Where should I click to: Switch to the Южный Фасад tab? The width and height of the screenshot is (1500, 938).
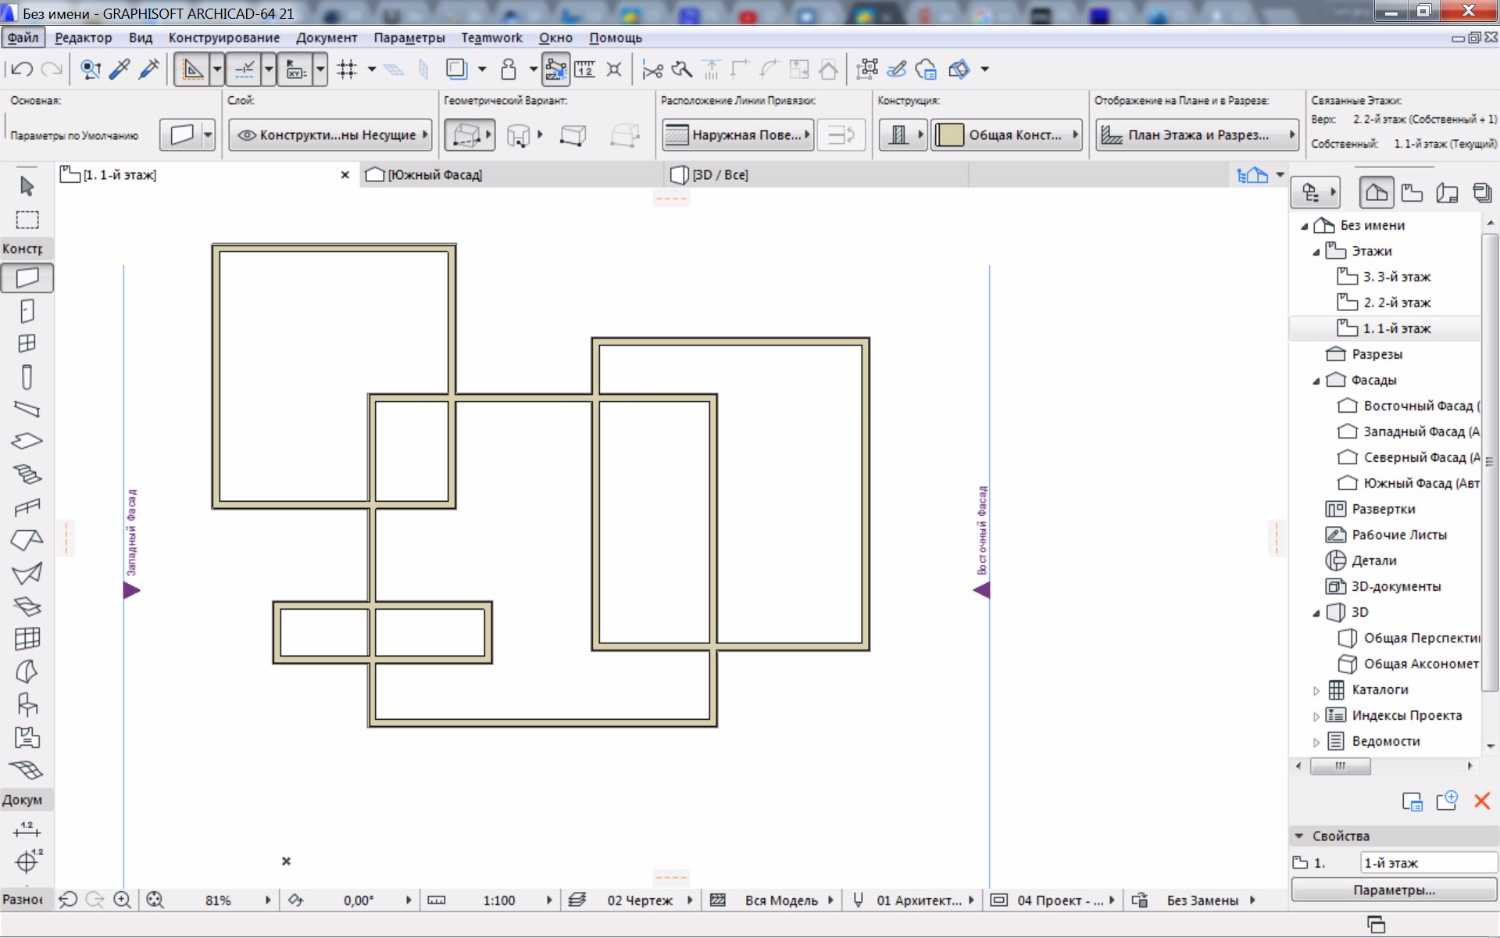434,175
